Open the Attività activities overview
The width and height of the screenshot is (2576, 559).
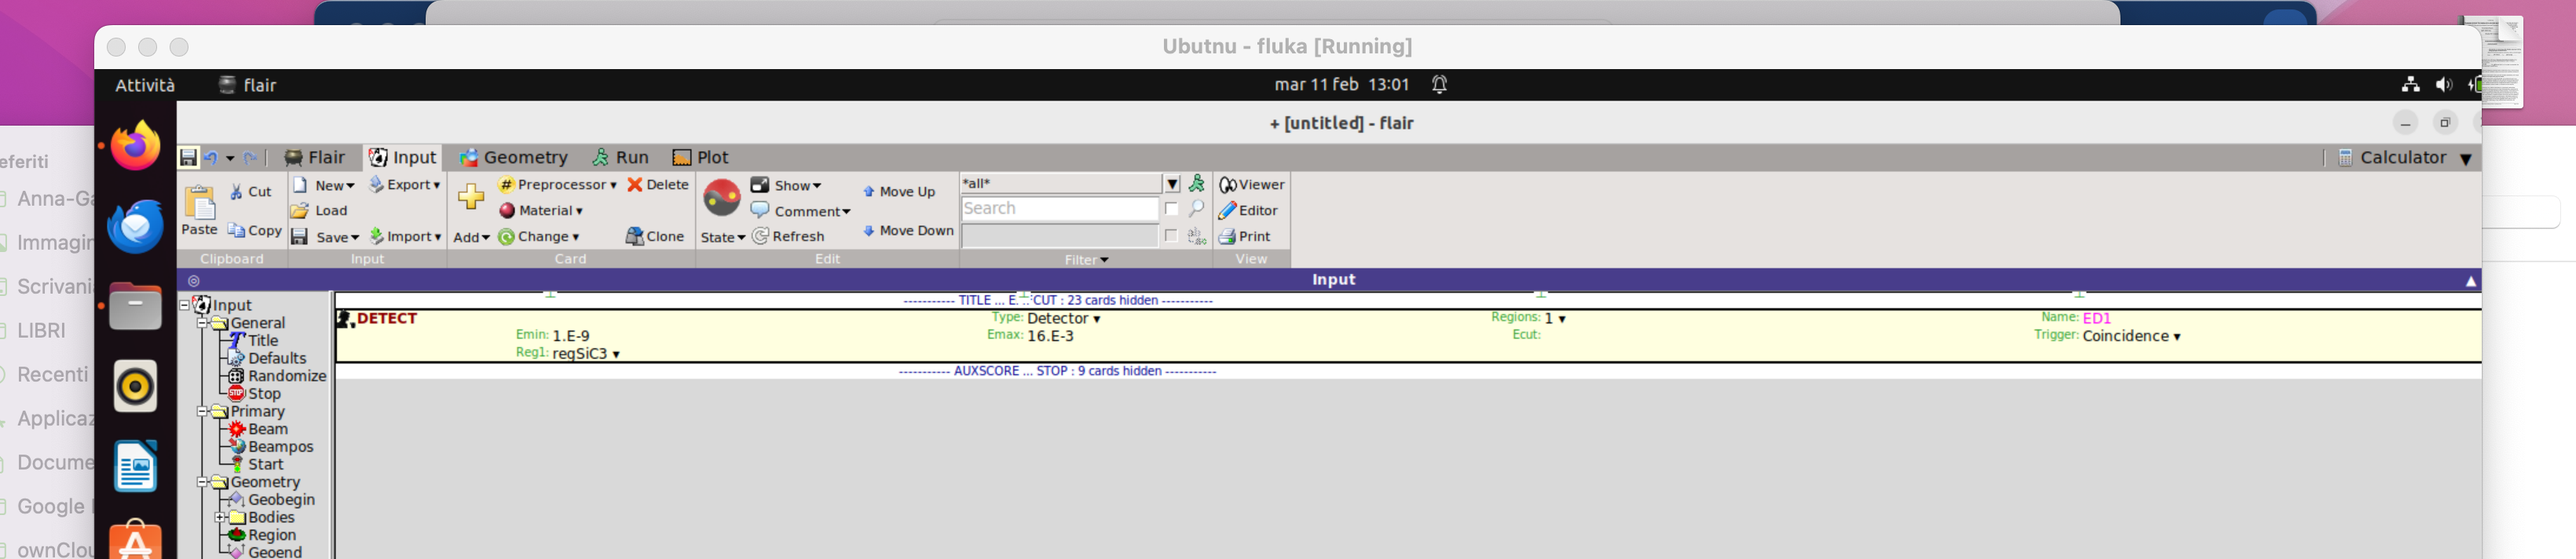pyautogui.click(x=145, y=85)
